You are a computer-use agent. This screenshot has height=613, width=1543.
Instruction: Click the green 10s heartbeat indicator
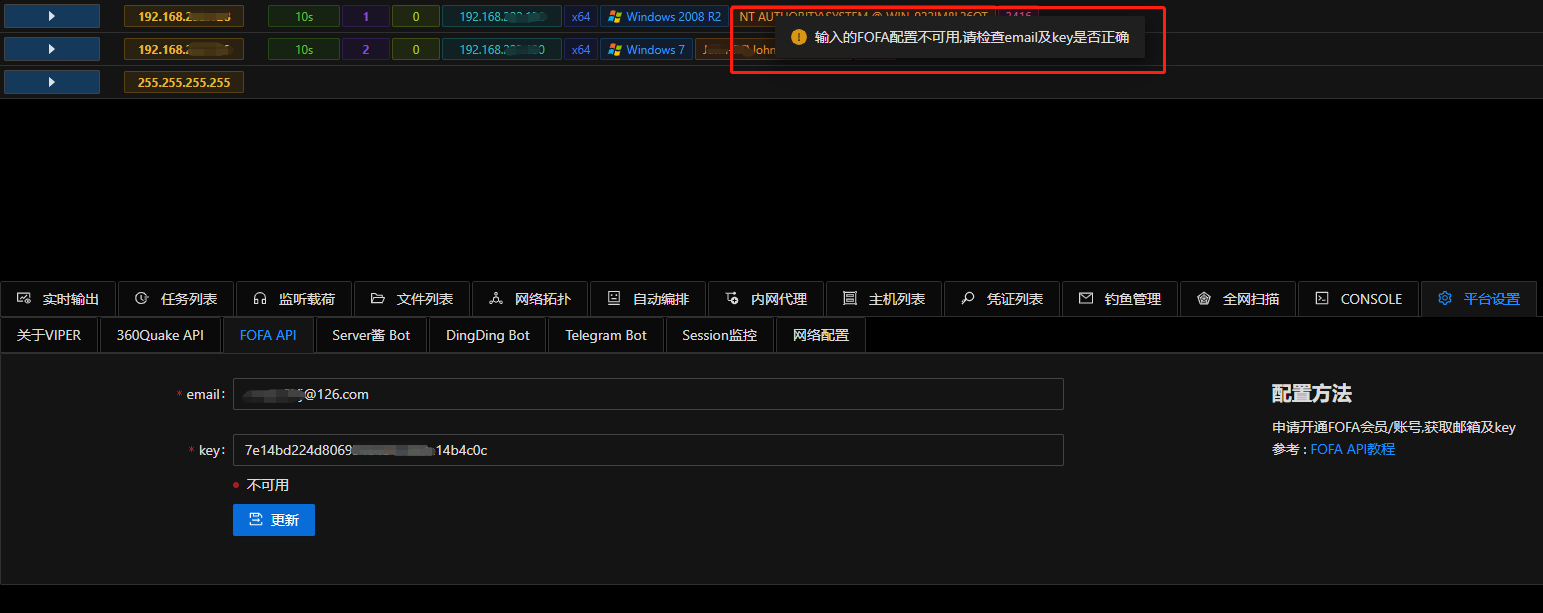coord(303,15)
